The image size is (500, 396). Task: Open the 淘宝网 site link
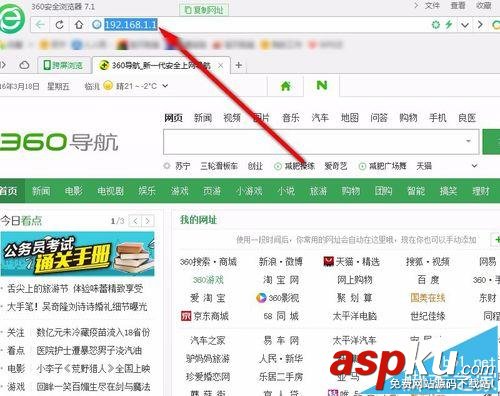point(281,280)
